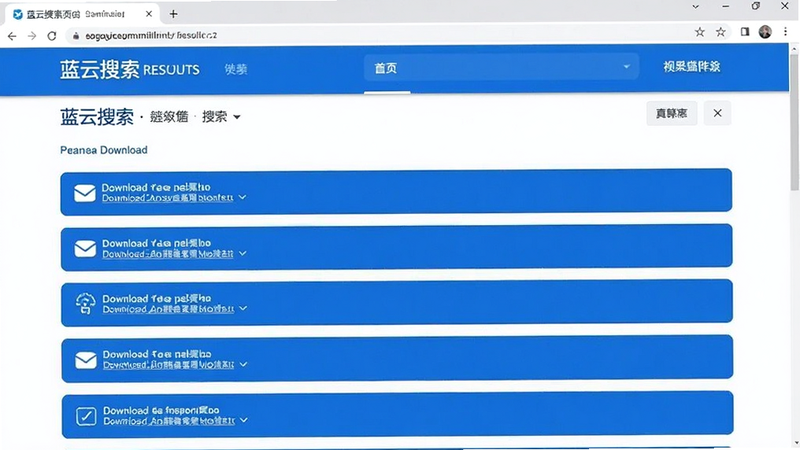Viewport: 800px width, 450px height.
Task: Click the vertical scrollbar thumb
Action: (794, 121)
